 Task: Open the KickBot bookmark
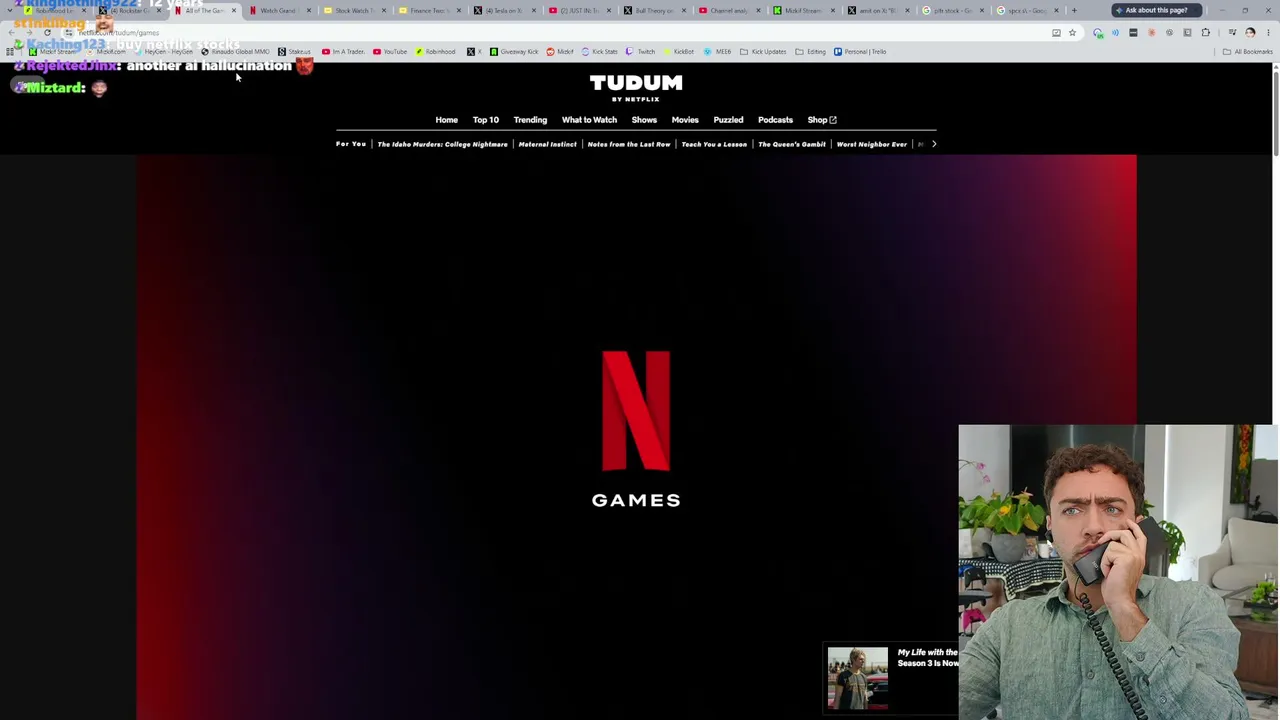pos(678,52)
